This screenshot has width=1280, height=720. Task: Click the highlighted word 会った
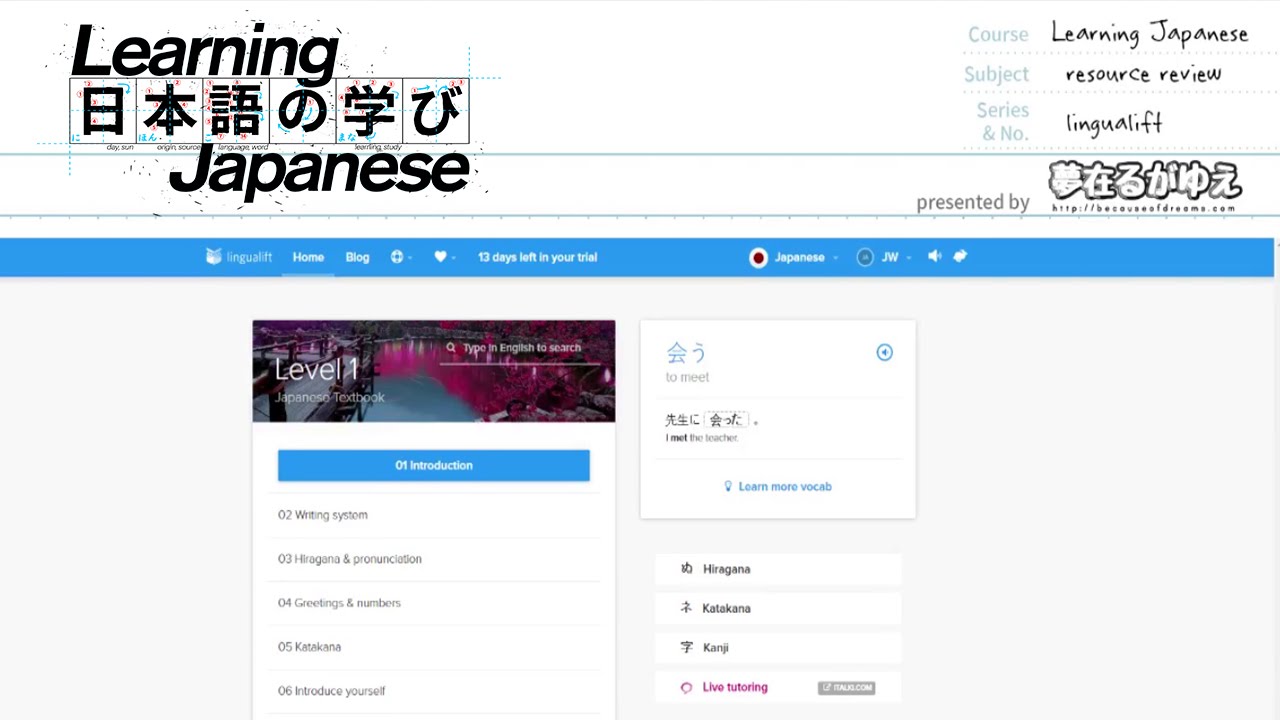(x=727, y=420)
